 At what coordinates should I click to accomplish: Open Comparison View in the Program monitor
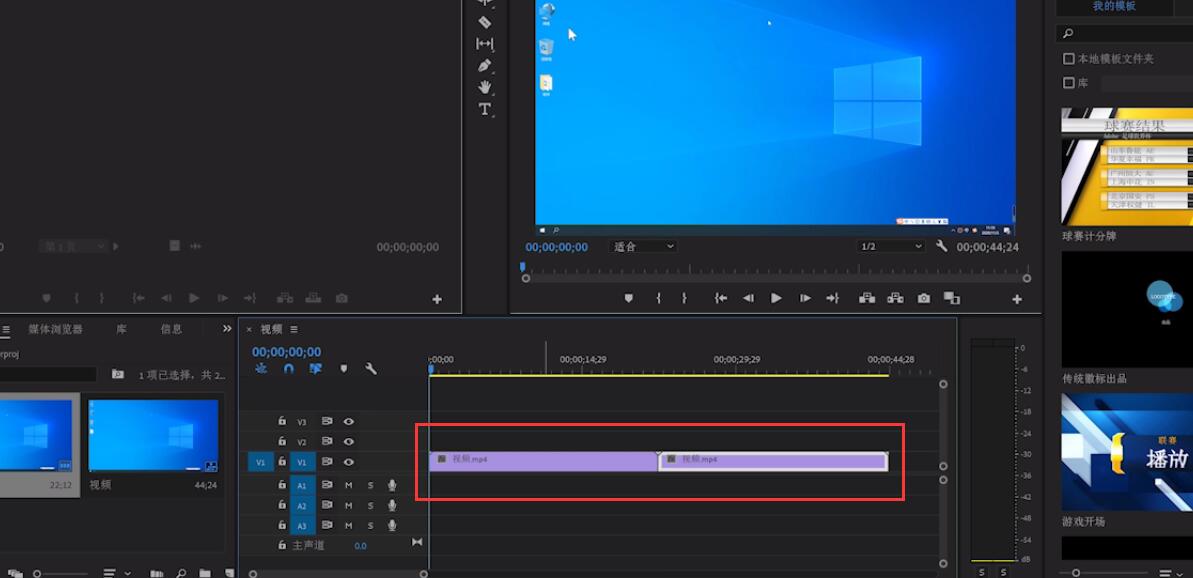coord(952,299)
